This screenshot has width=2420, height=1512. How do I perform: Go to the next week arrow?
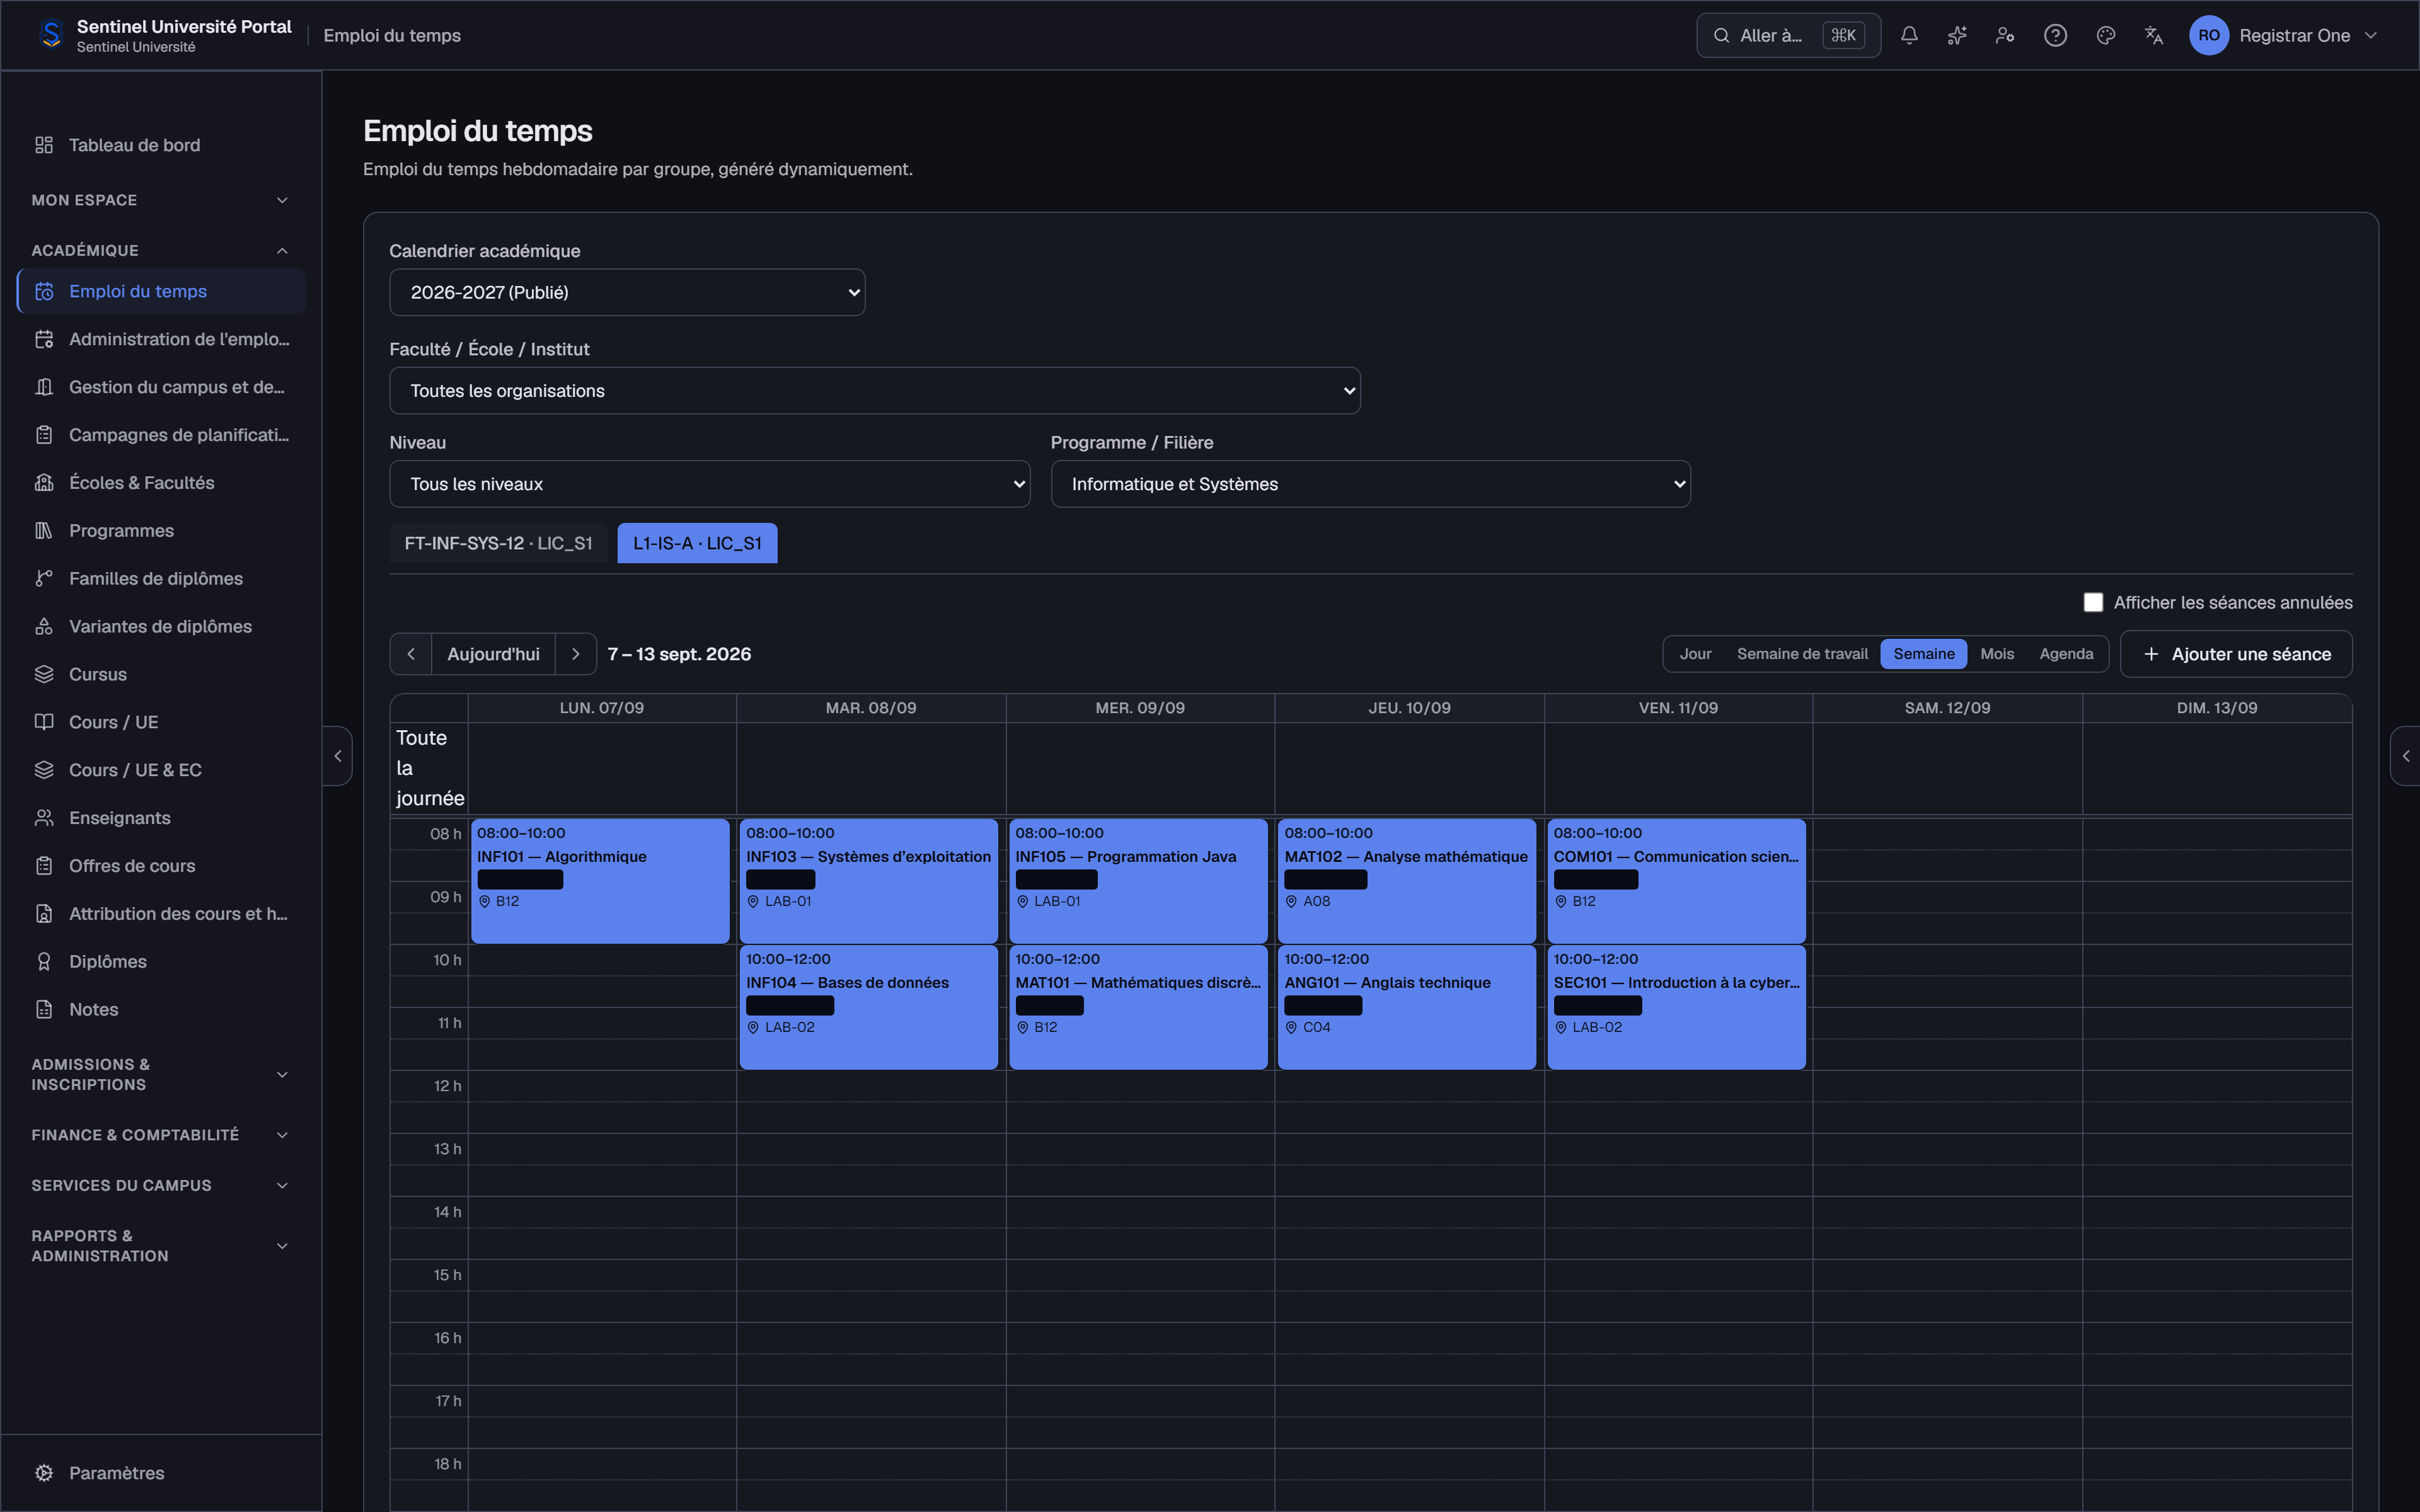coord(576,654)
